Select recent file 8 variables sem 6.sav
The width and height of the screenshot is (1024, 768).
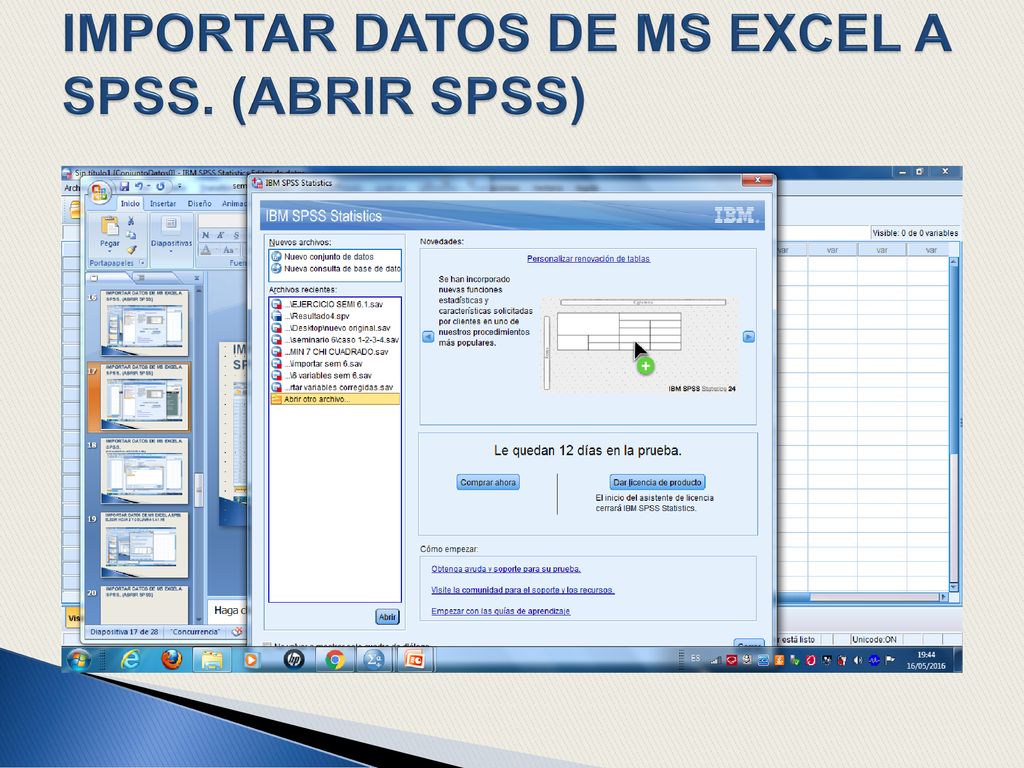[335, 376]
